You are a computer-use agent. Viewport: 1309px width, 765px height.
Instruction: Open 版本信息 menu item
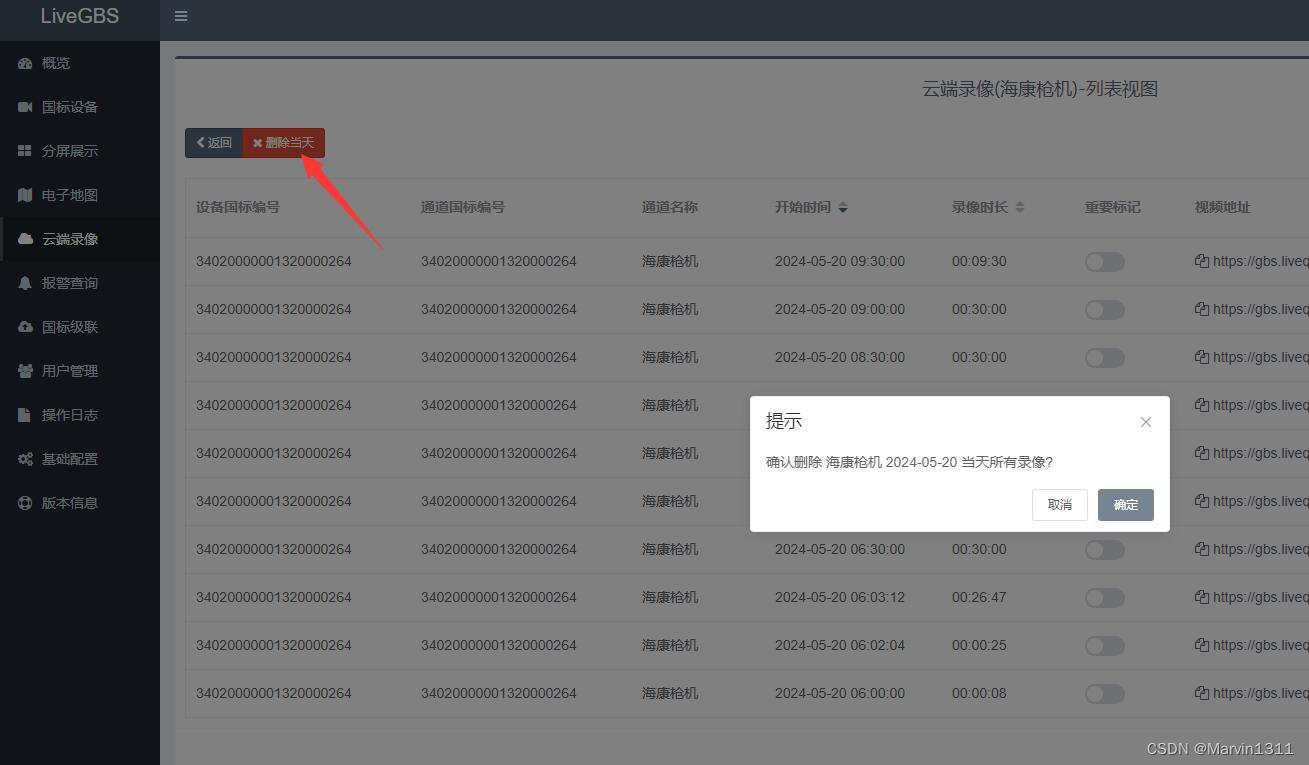point(80,503)
